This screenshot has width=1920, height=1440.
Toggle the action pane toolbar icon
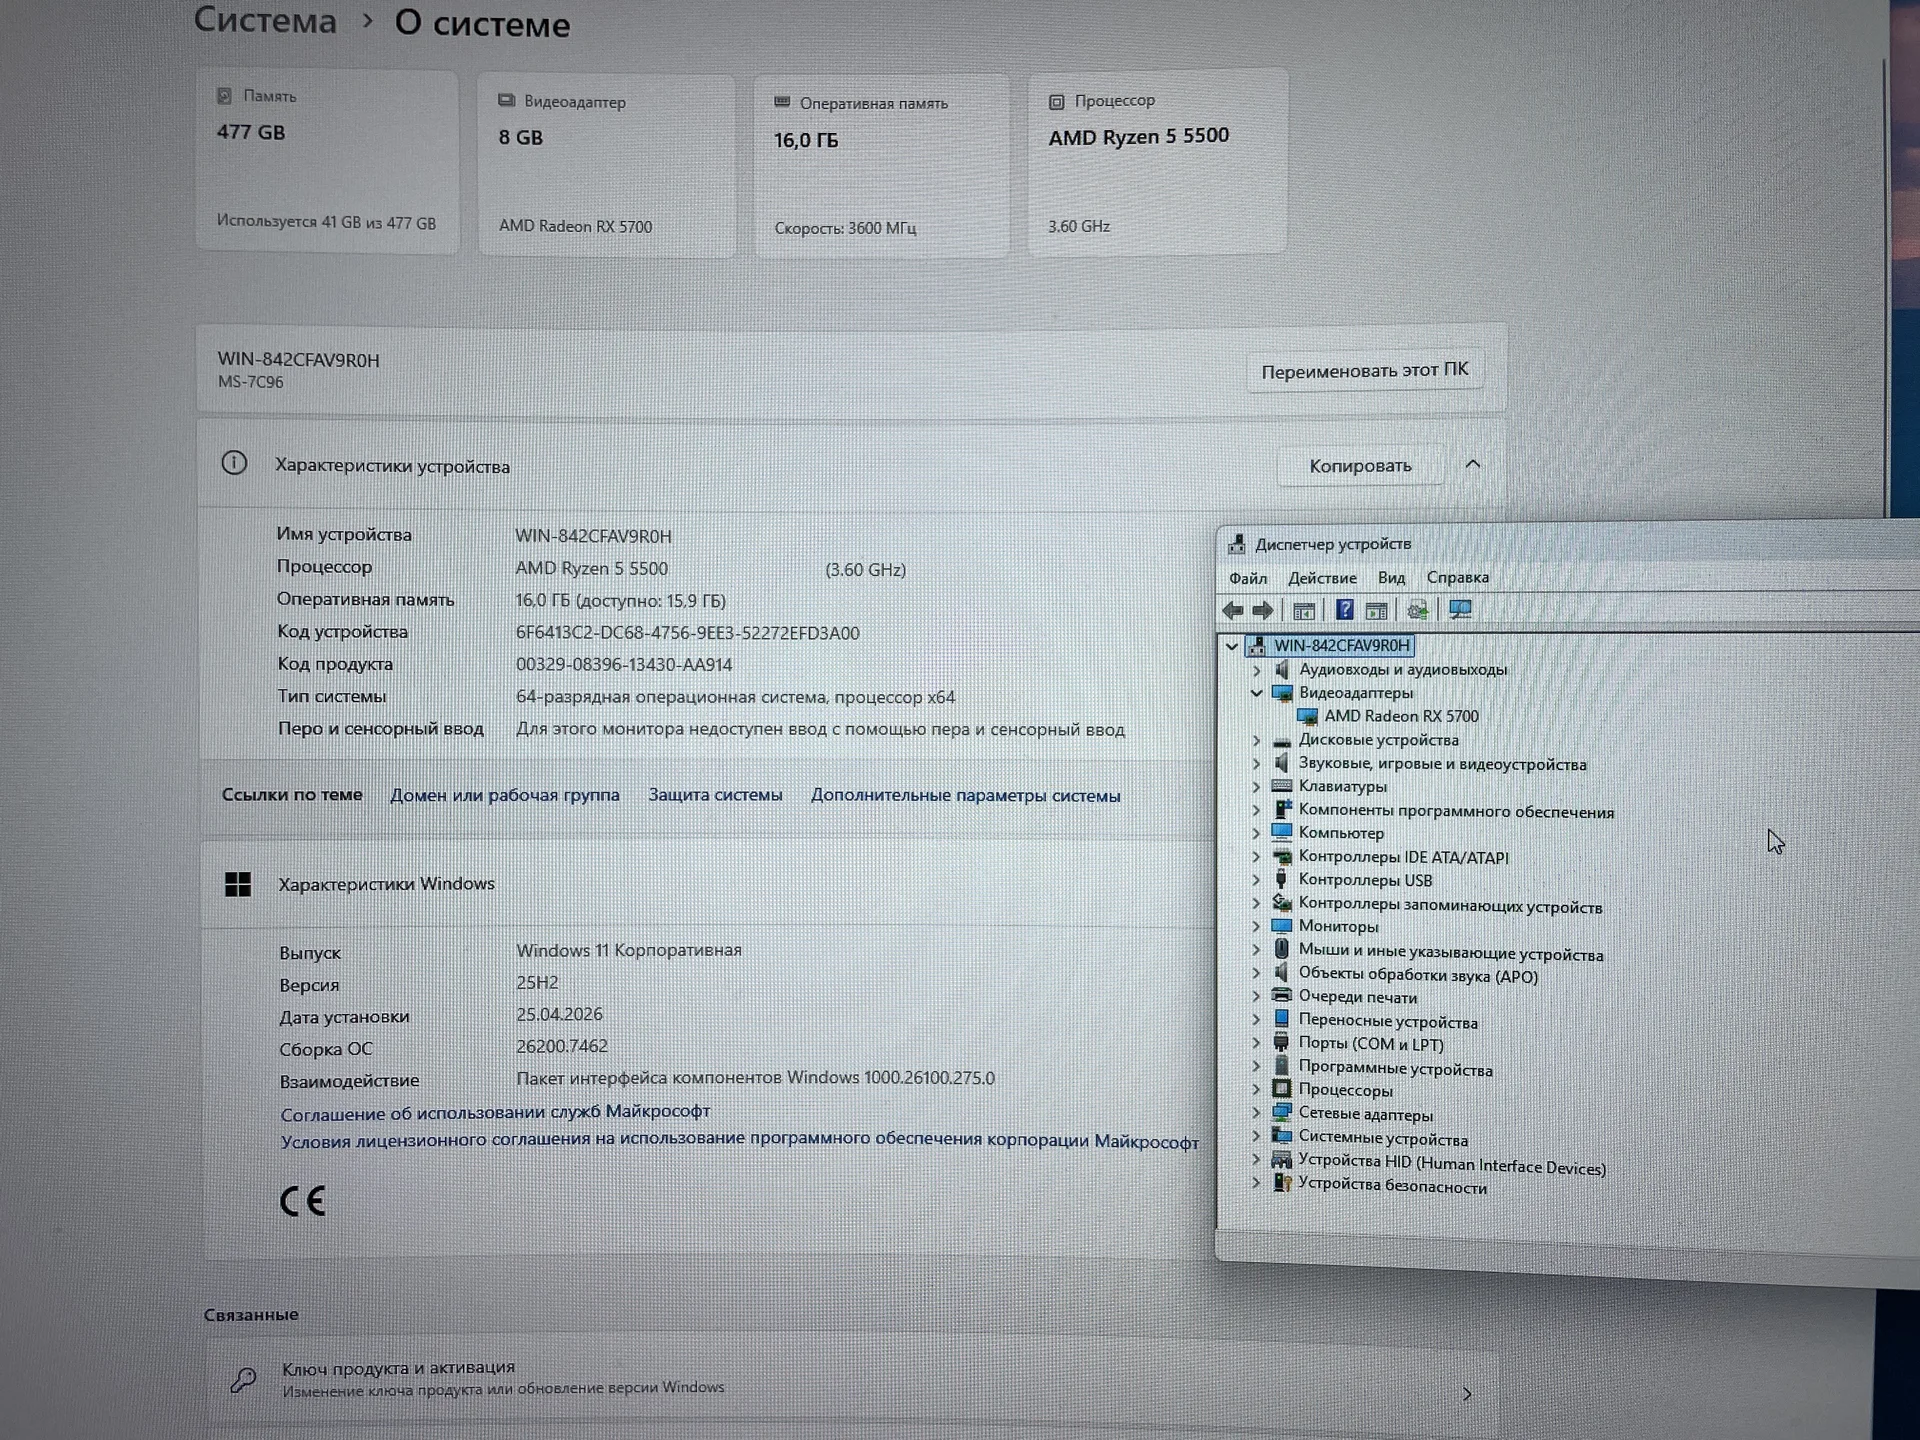click(1377, 611)
